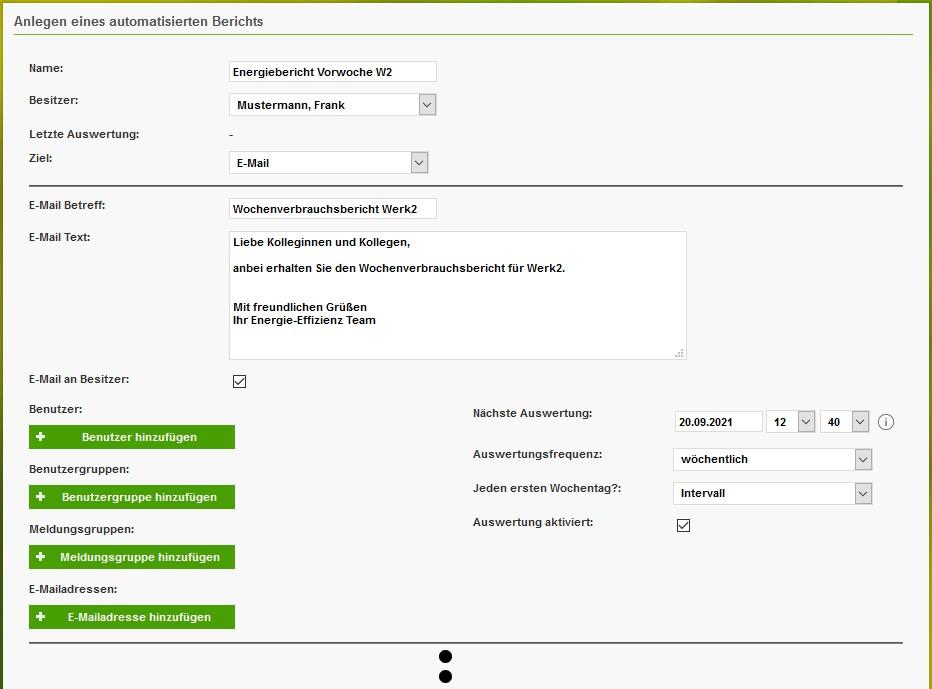Open the Auswertungsfrequenz dropdown showing "wöchentlich"
The height and width of the screenshot is (689, 932).
861,459
